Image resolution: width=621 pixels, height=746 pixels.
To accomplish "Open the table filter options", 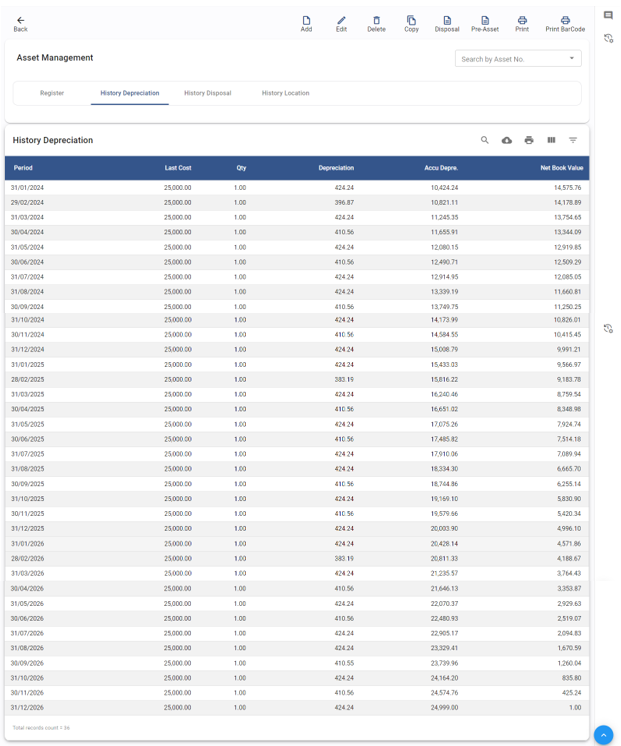I will click(573, 140).
